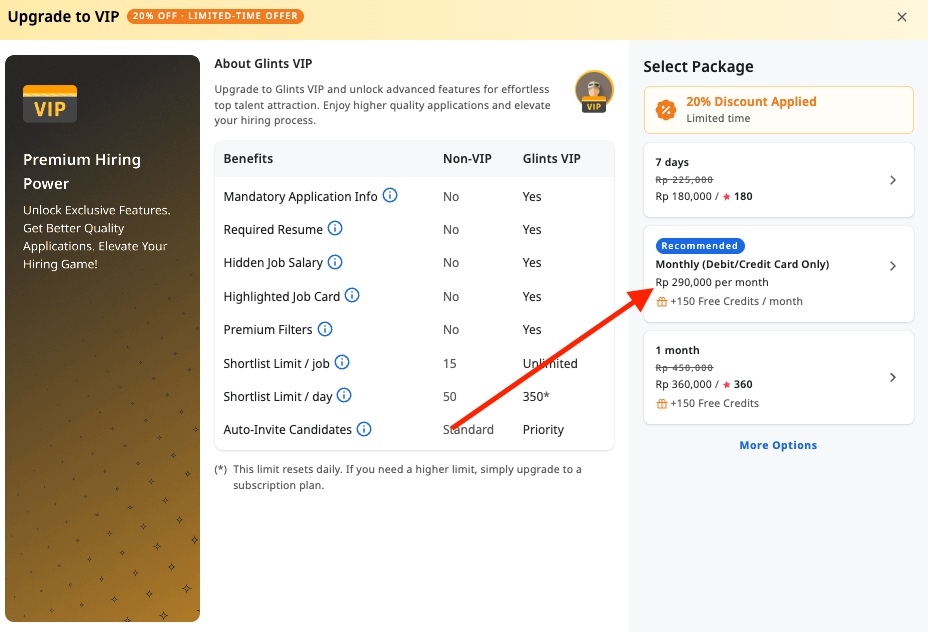The height and width of the screenshot is (632, 928).
Task: Click the strikethrough Rp 450,000 price
Action: point(684,367)
